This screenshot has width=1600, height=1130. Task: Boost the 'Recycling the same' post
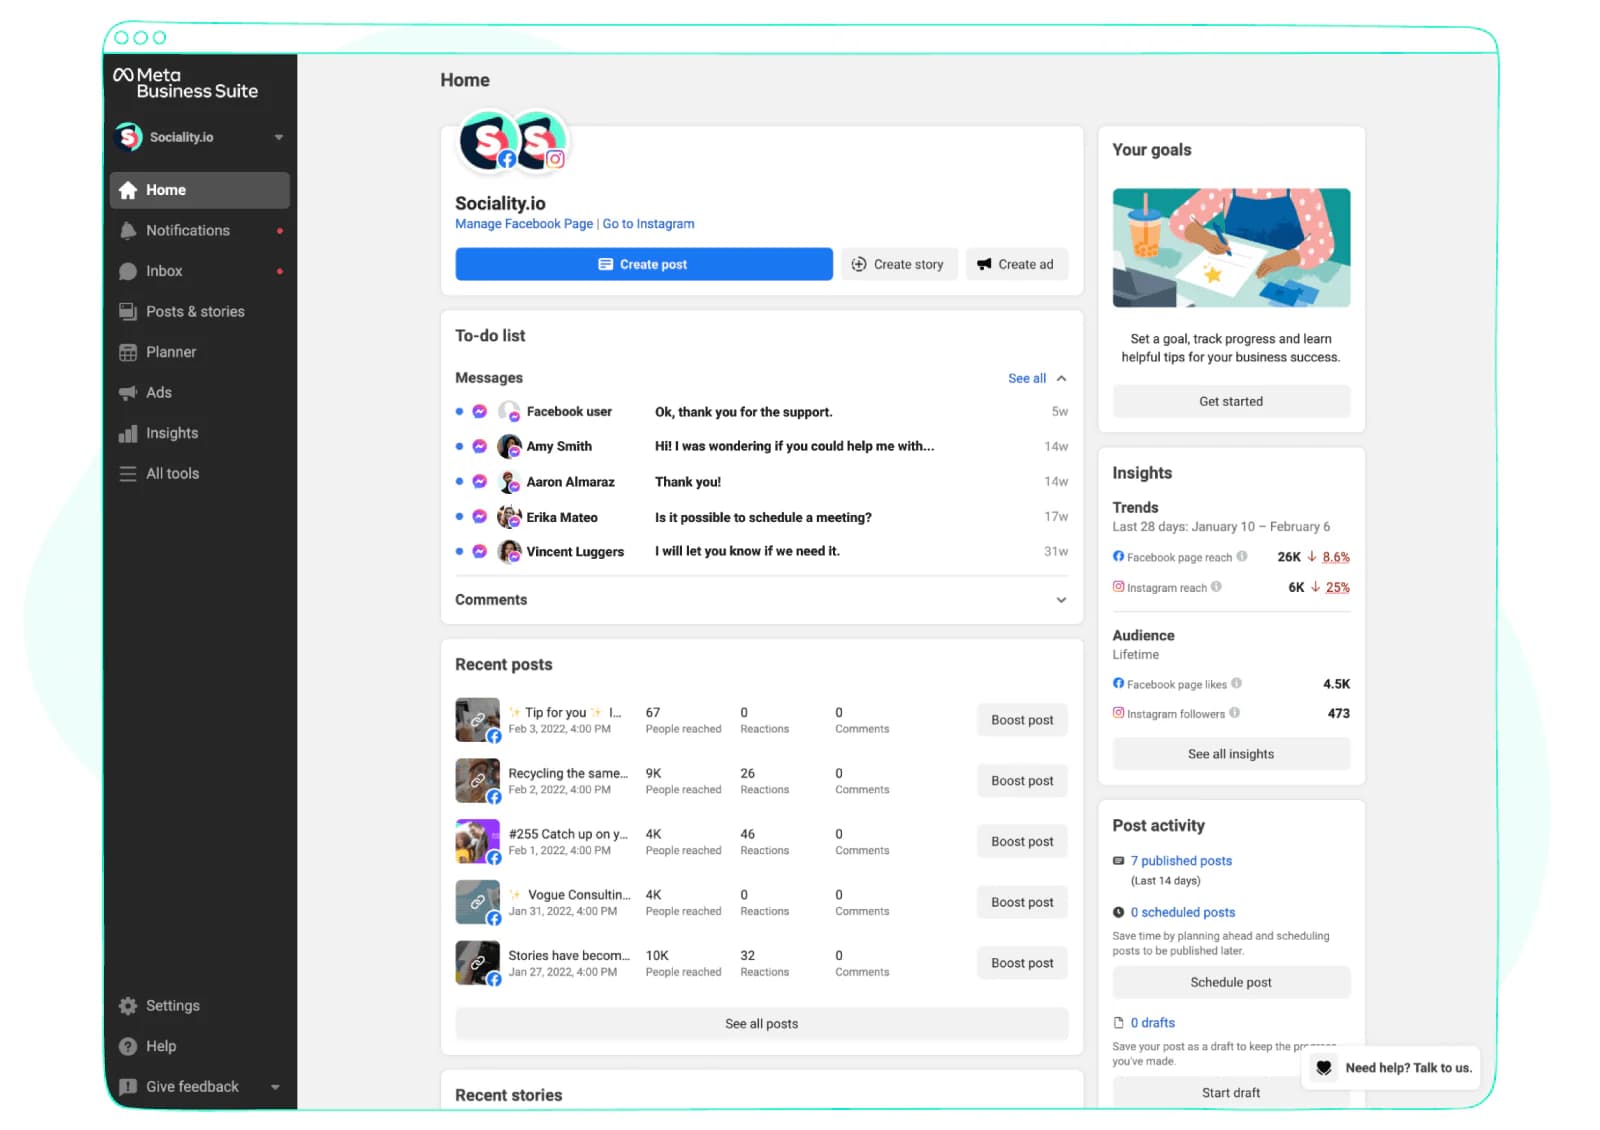tap(1022, 782)
